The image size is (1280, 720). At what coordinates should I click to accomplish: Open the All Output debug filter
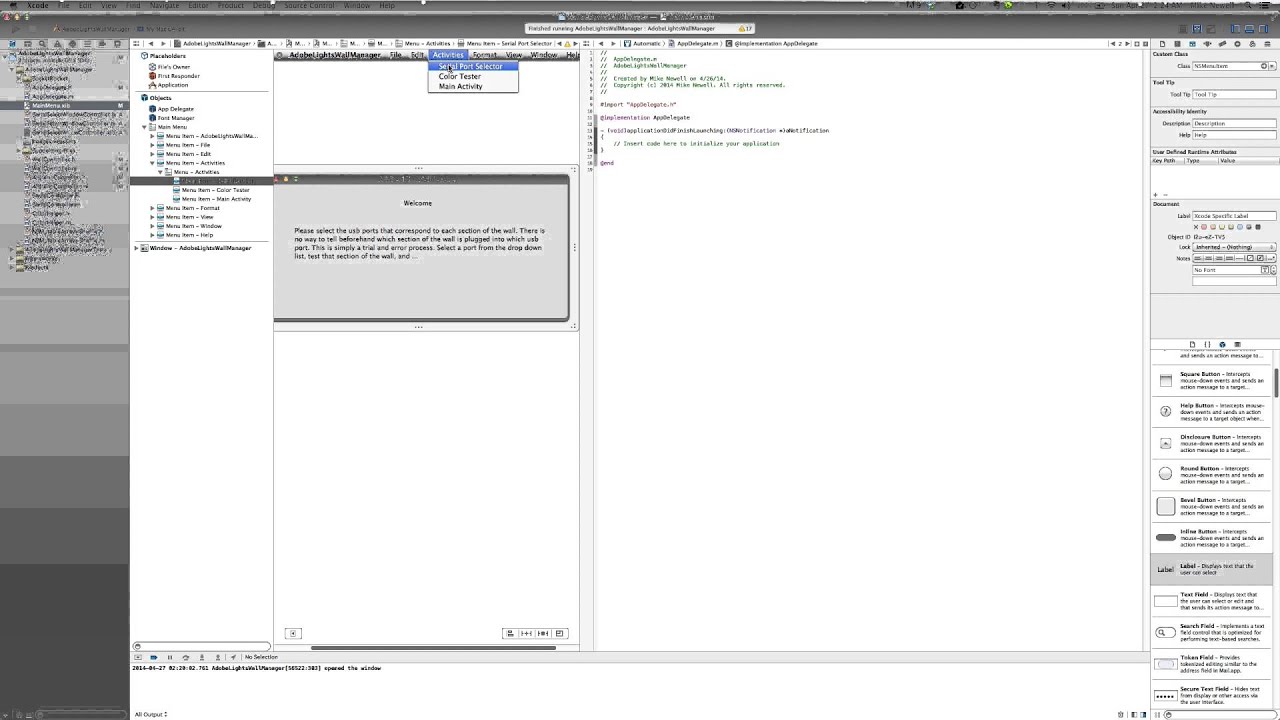tap(151, 714)
